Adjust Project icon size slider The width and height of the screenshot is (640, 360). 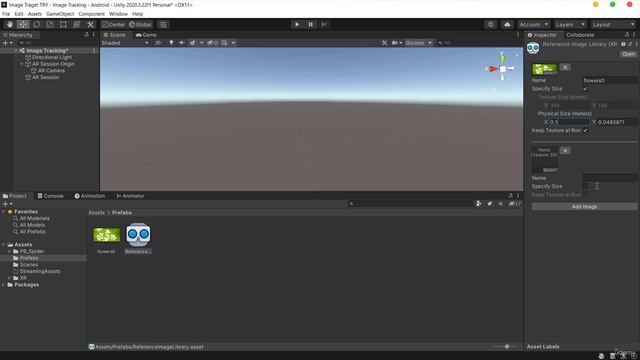[507, 347]
